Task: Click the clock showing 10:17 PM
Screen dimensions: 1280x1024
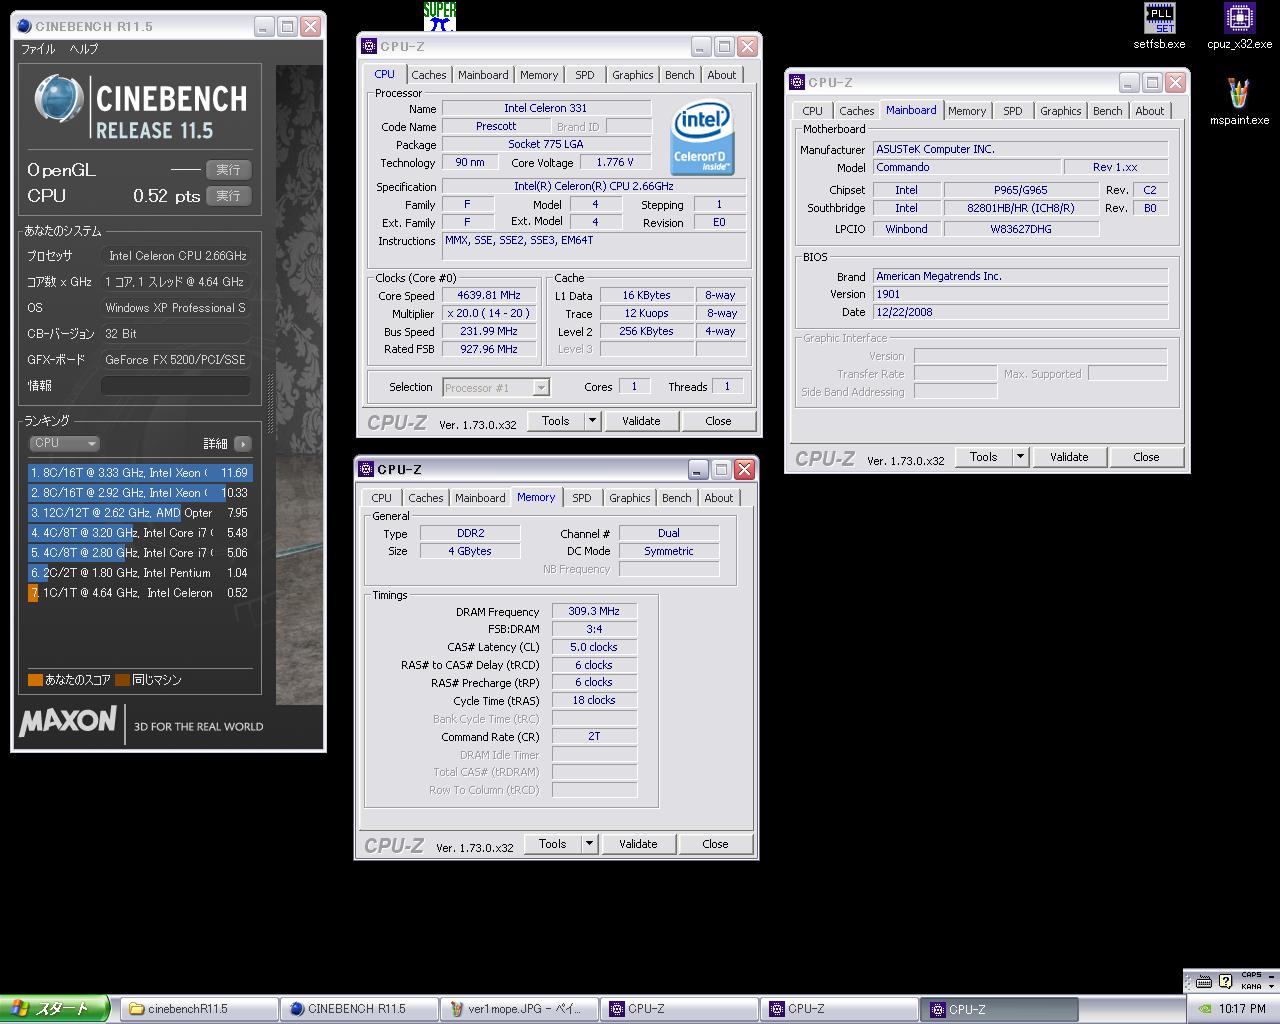Action: (x=1243, y=1009)
